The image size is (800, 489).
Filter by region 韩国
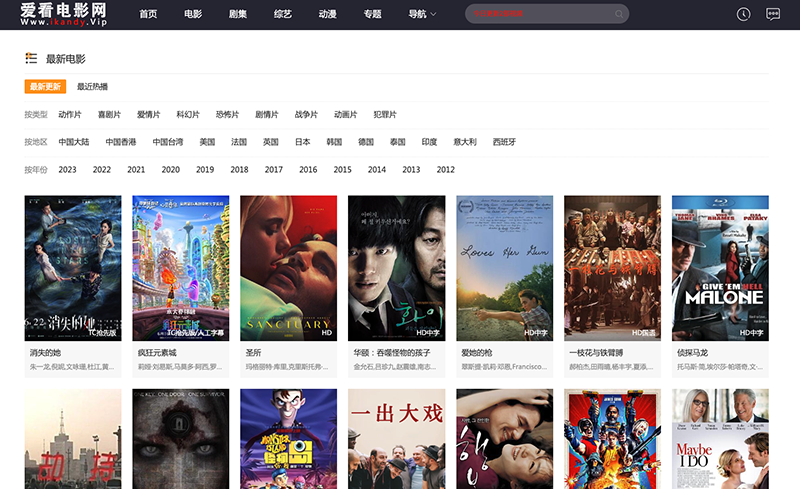click(334, 142)
